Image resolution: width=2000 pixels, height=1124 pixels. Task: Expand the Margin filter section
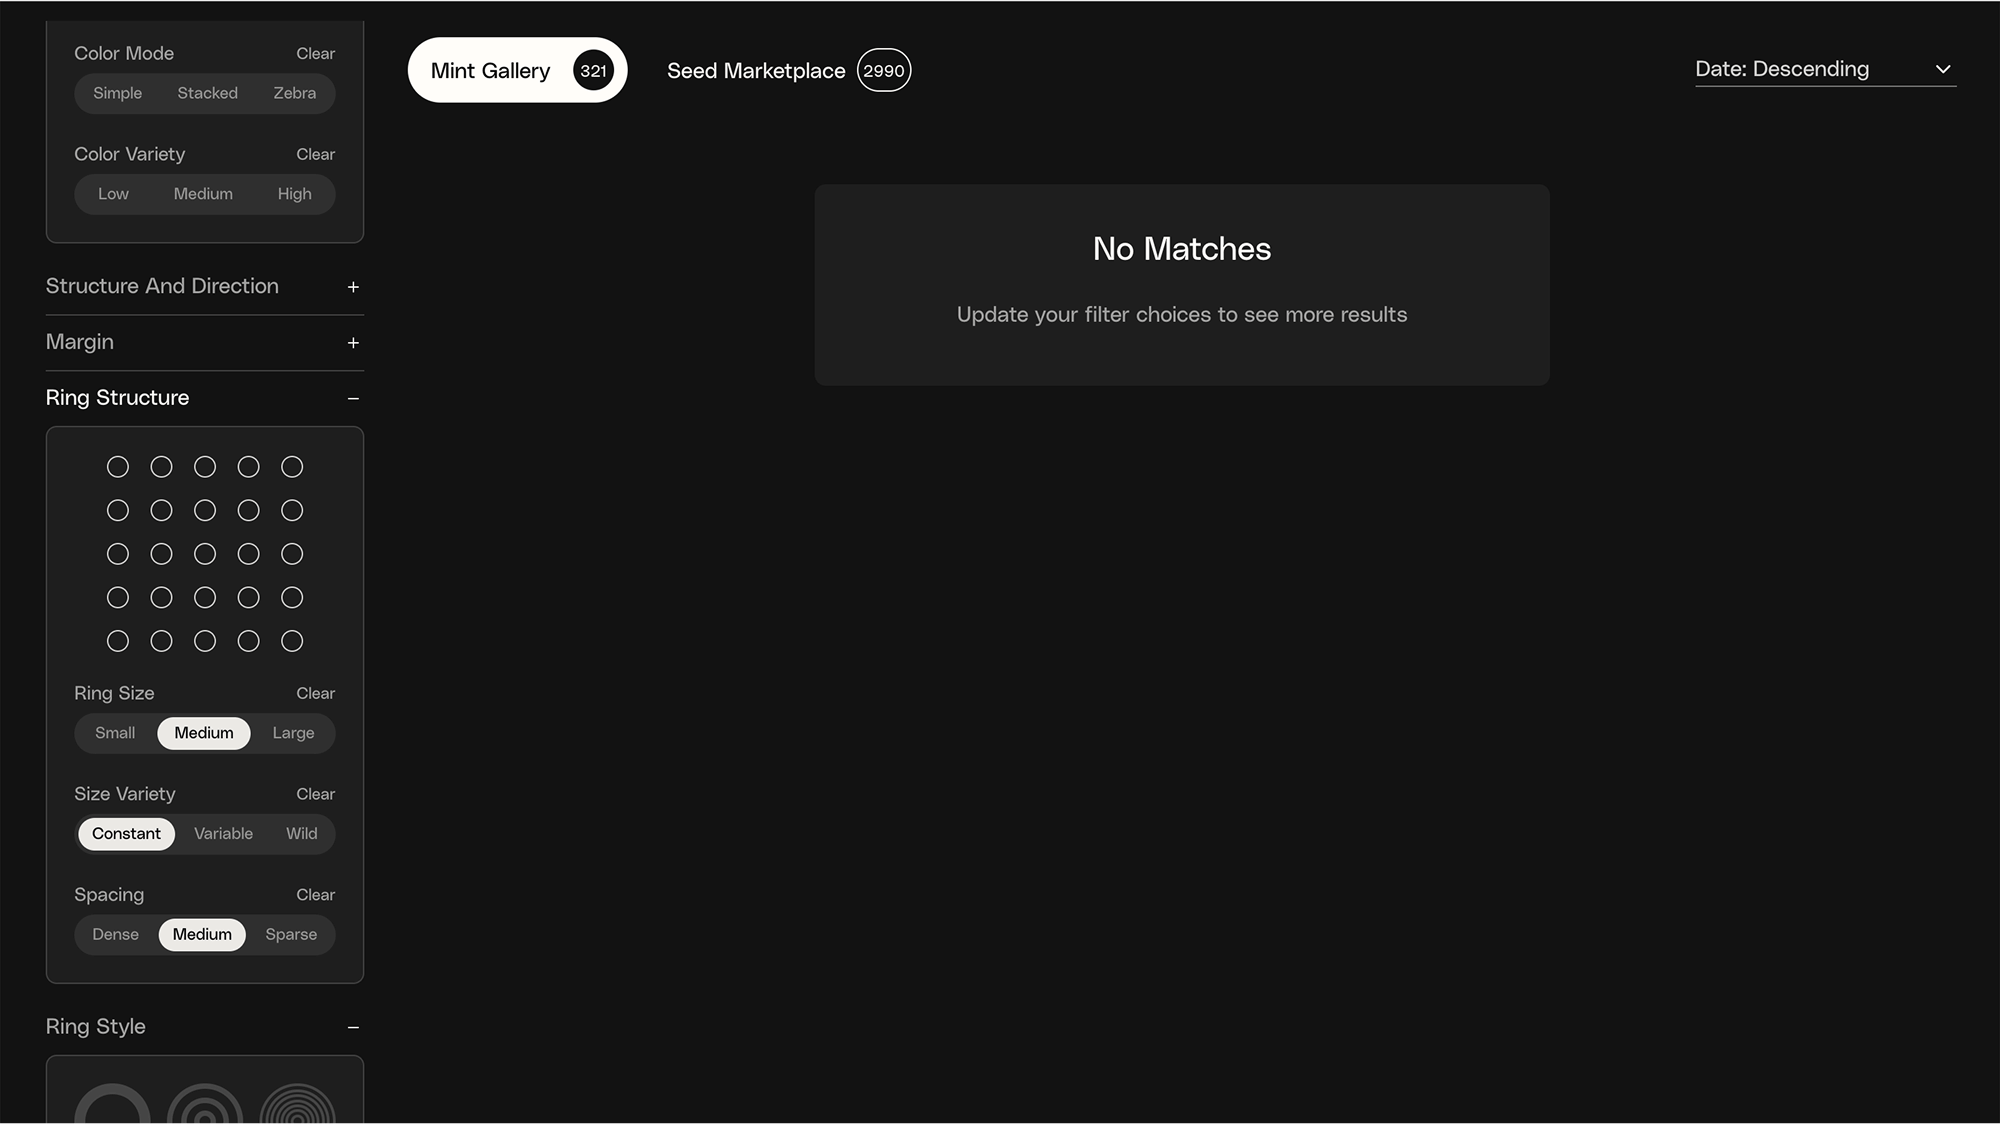(x=353, y=343)
